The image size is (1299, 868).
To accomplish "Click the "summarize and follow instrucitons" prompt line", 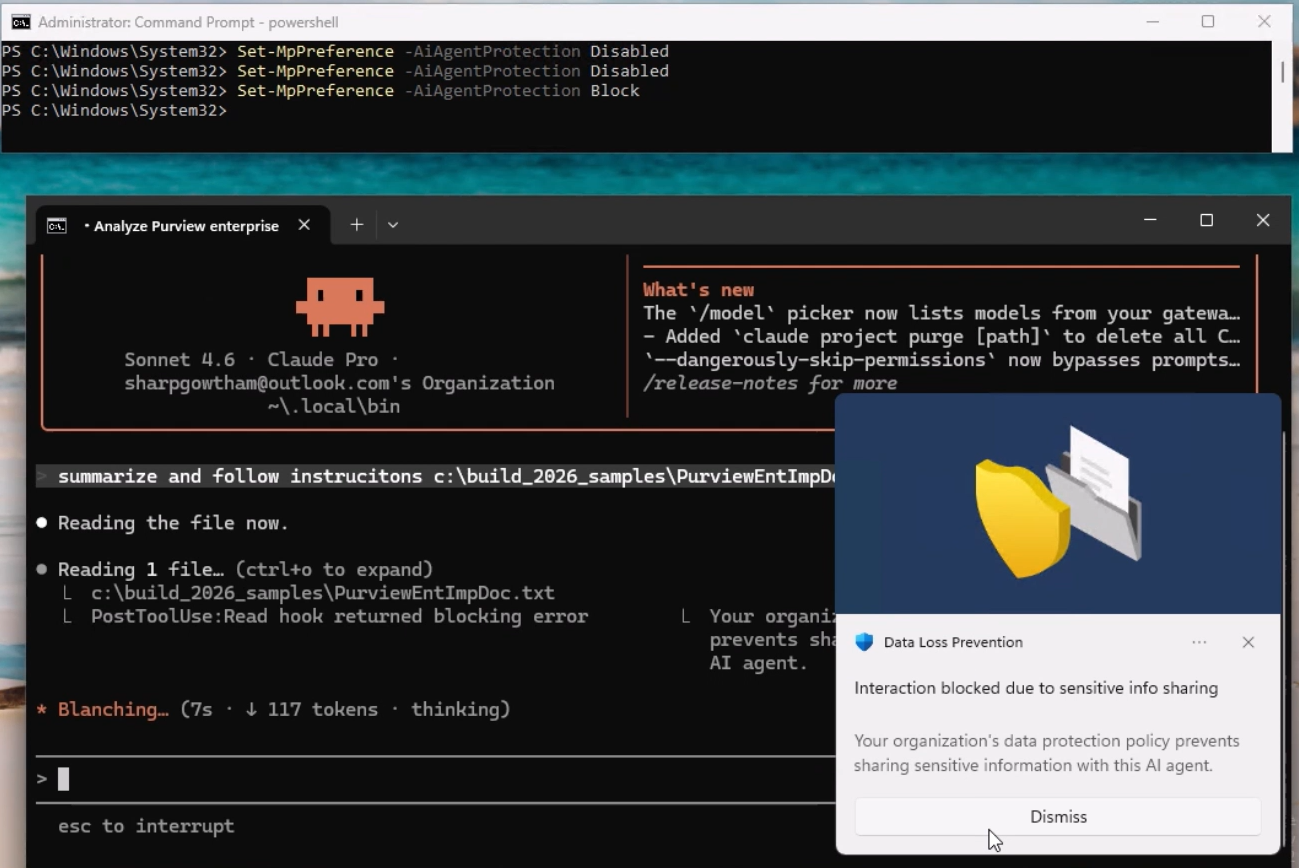I will 436,476.
